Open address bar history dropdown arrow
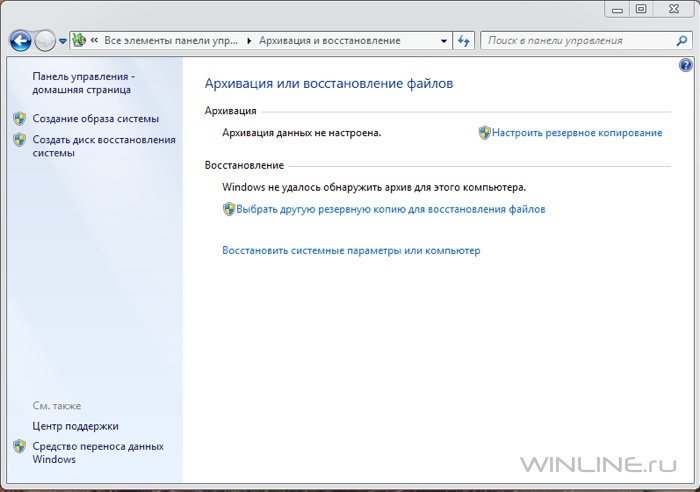This screenshot has width=700, height=492. 443,41
